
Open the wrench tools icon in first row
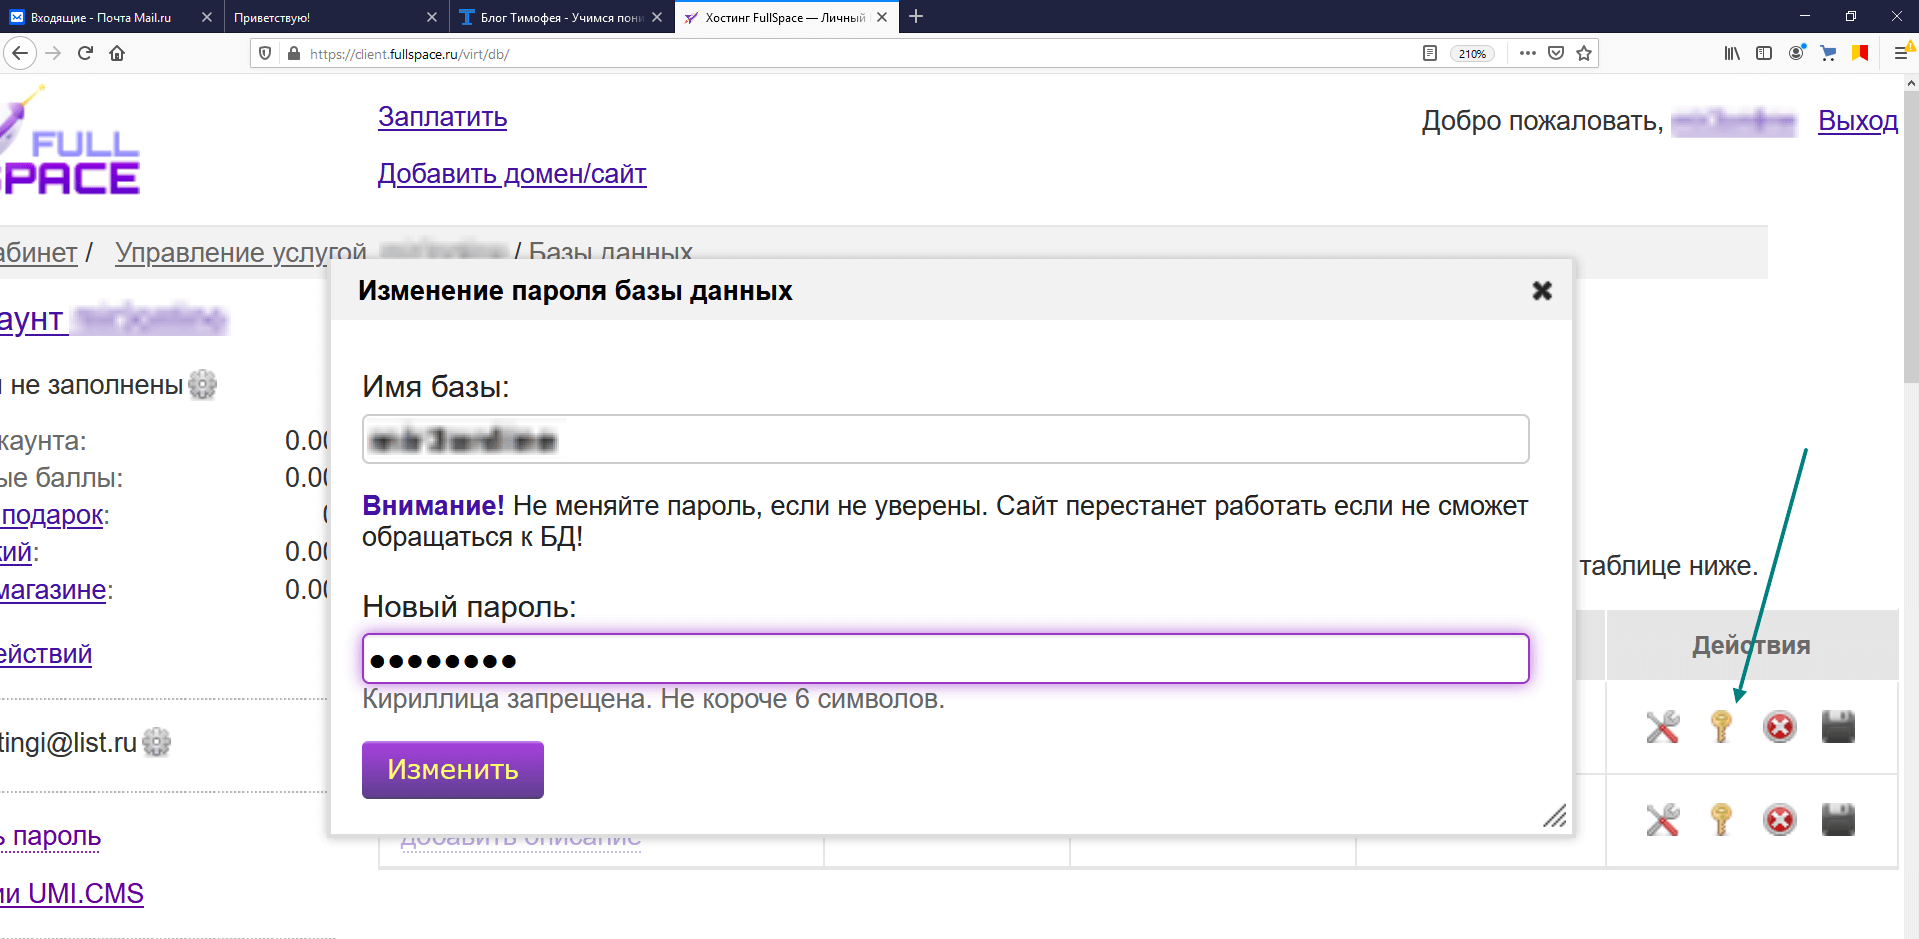point(1662,727)
